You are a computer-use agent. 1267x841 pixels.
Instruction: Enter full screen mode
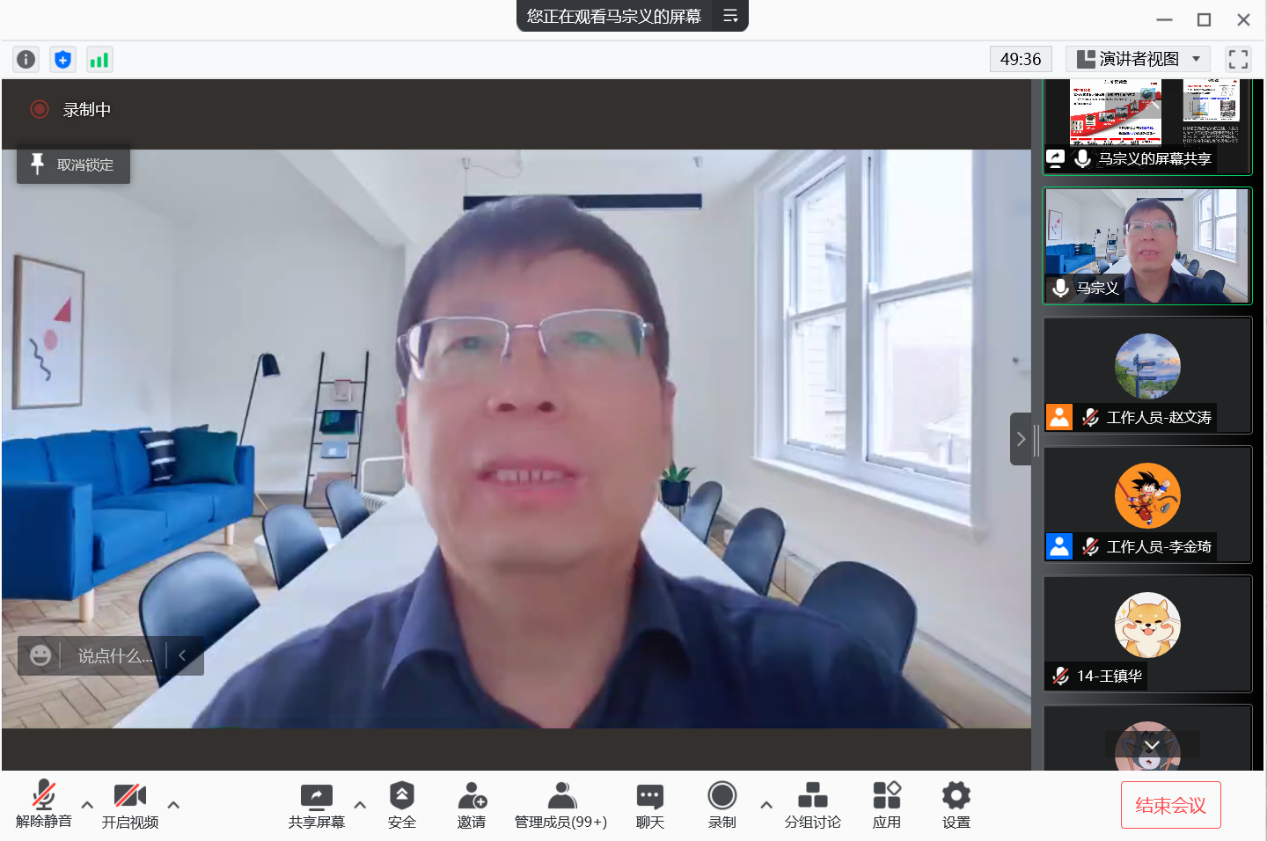pyautogui.click(x=1238, y=59)
